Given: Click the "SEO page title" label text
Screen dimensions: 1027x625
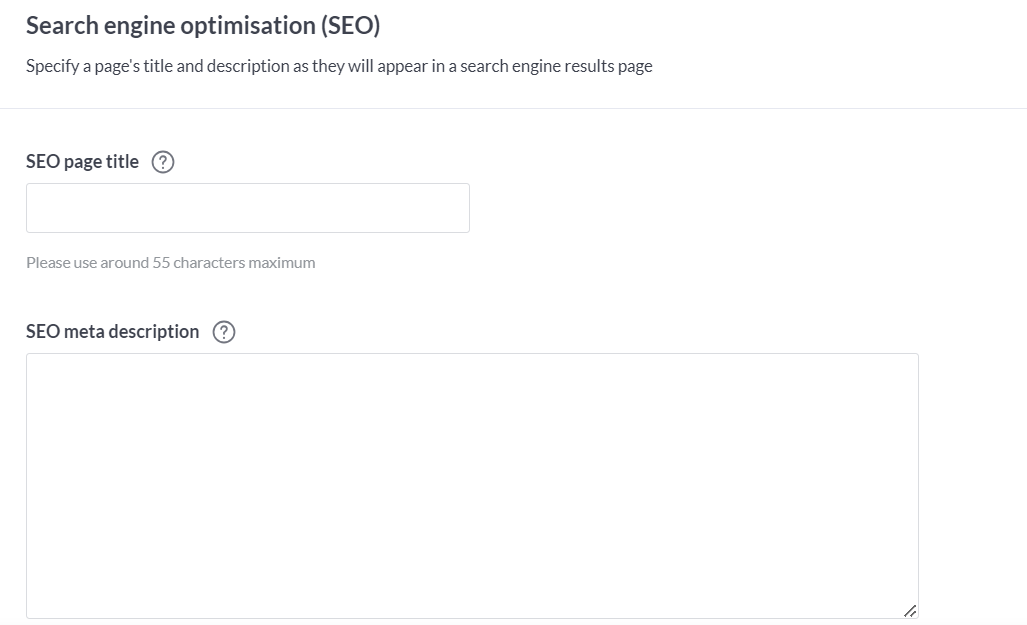Looking at the screenshot, I should point(82,162).
